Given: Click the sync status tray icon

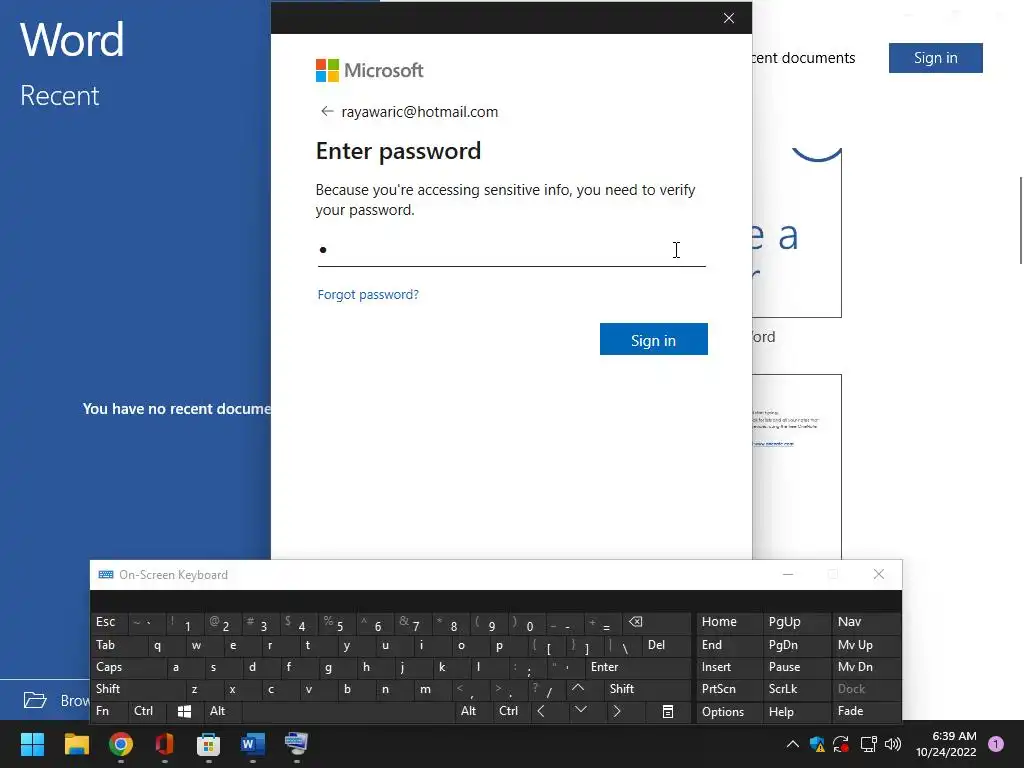Looking at the screenshot, I should (841, 744).
